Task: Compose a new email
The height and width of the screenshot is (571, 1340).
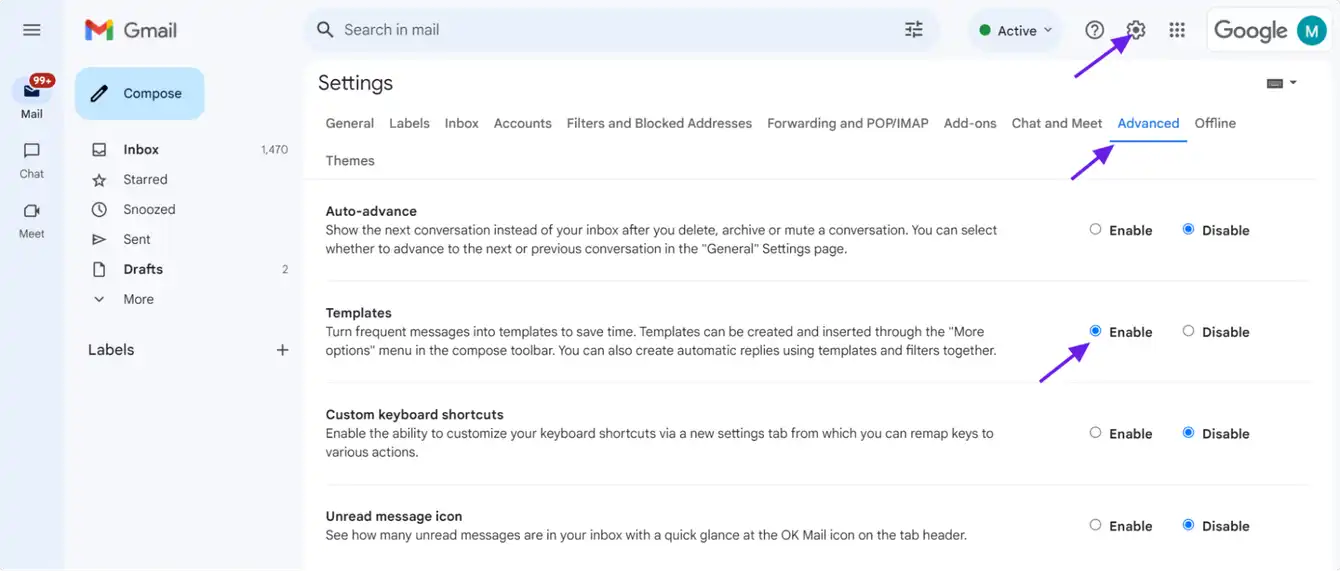Action: click(x=140, y=93)
